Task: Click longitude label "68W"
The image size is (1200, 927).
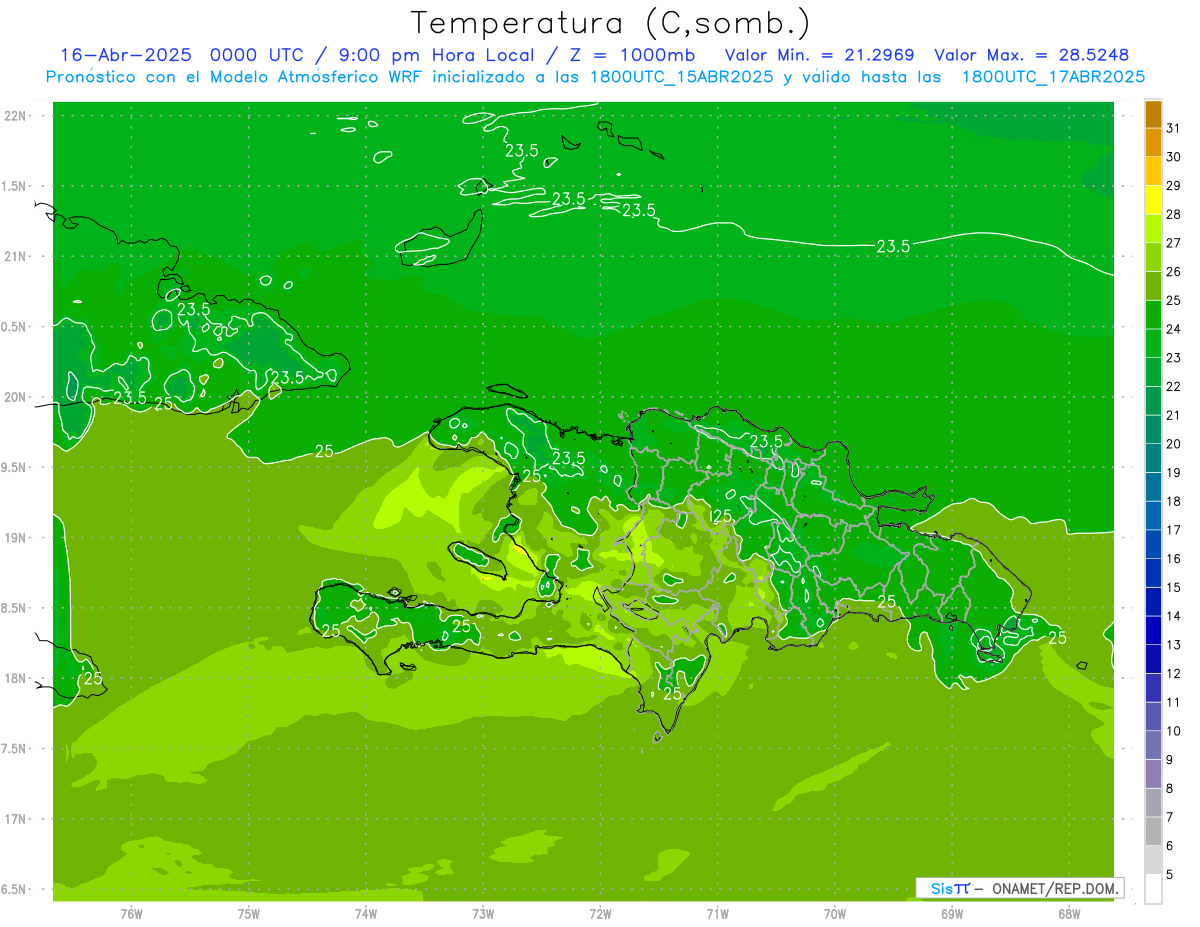Action: 1069,913
